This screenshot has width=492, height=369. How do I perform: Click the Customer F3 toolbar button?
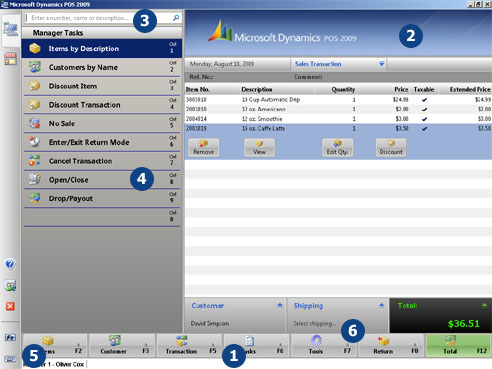[122, 345]
